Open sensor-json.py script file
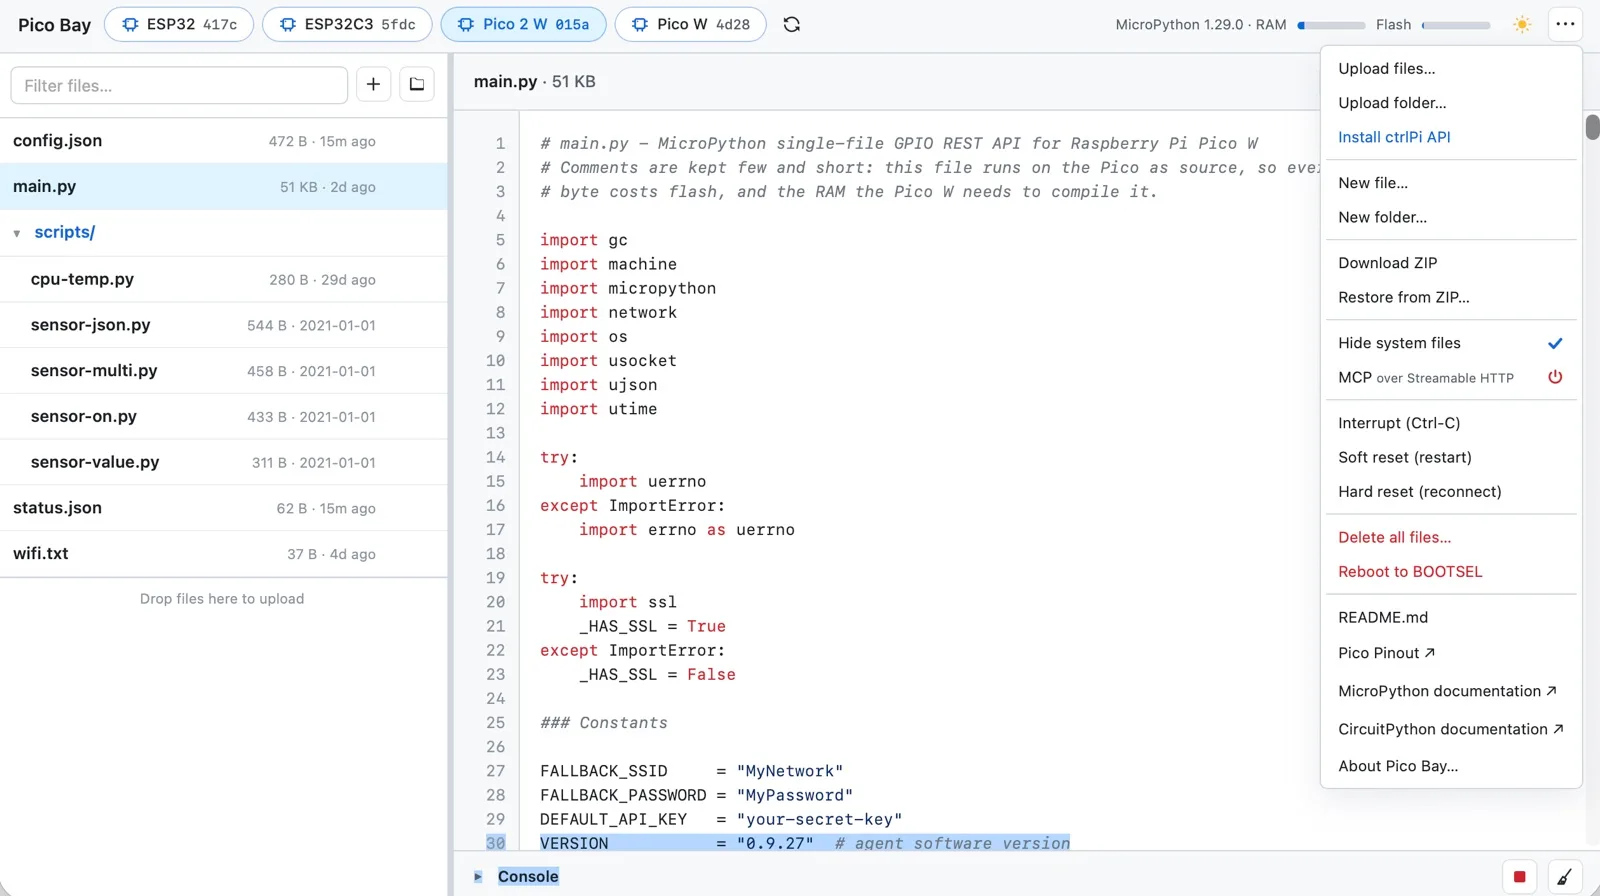 (224, 325)
